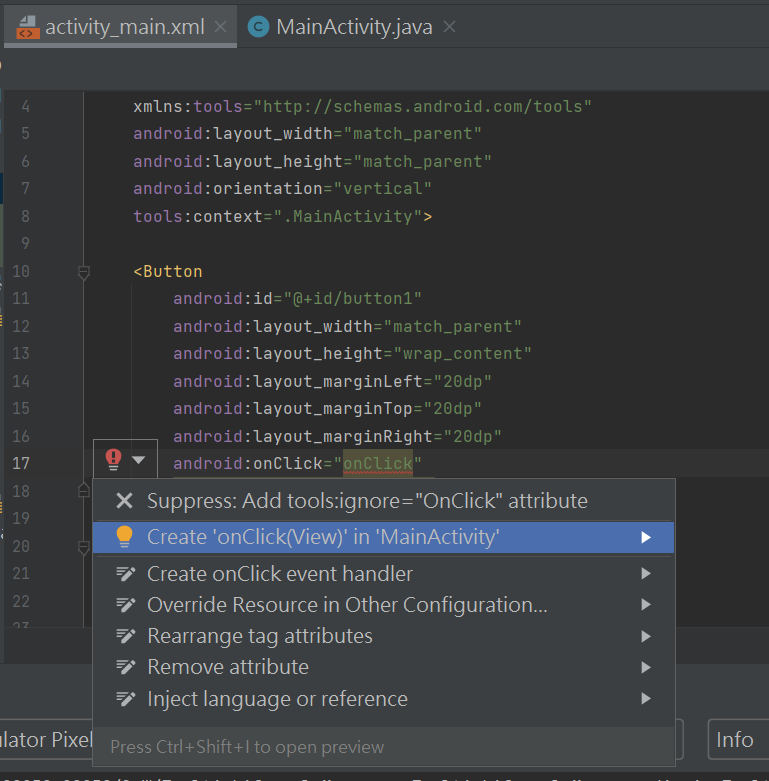Click the pencil icon beside Rearrange tag attributes
Viewport: 769px width, 781px height.
pos(126,637)
